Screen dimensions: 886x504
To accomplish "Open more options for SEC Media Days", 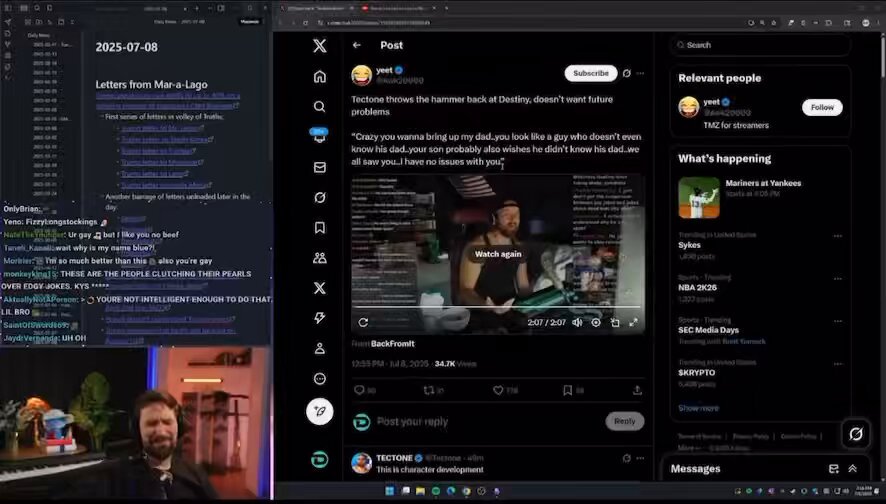I will click(x=837, y=321).
